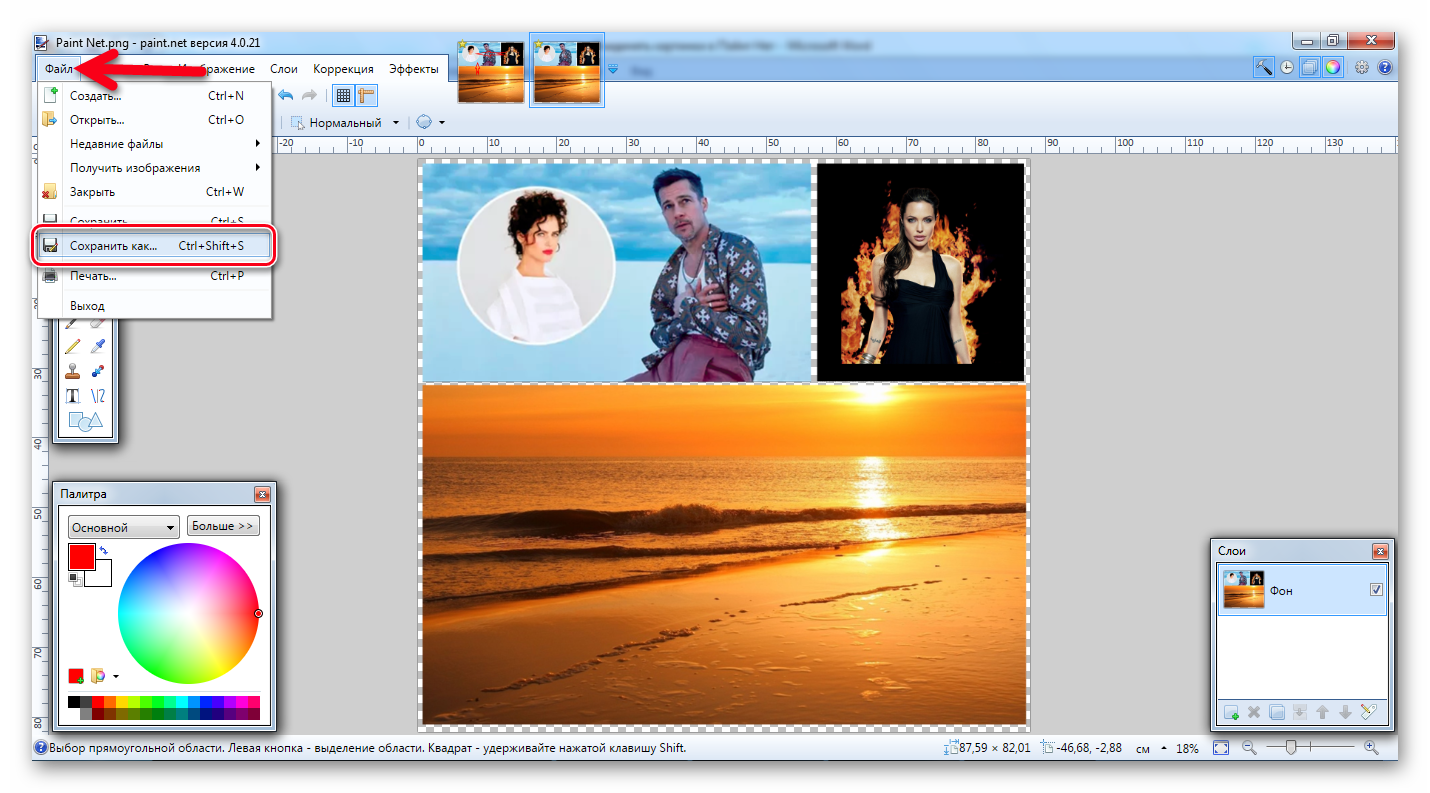Click the 18% zoom value
Image resolution: width=1430 pixels, height=793 pixels.
pyautogui.click(x=1187, y=748)
